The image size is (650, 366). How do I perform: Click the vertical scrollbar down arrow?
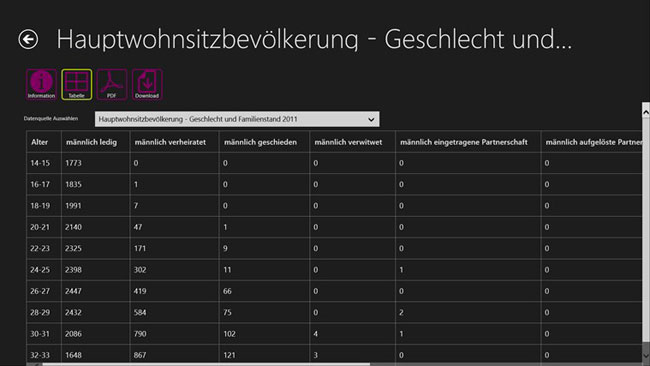tap(646, 356)
